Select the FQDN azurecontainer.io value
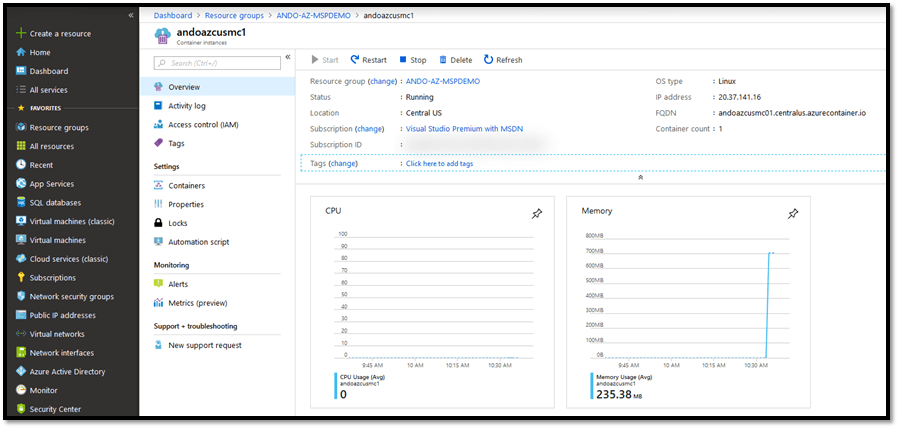Screen dimensions: 899x429 tap(792, 113)
